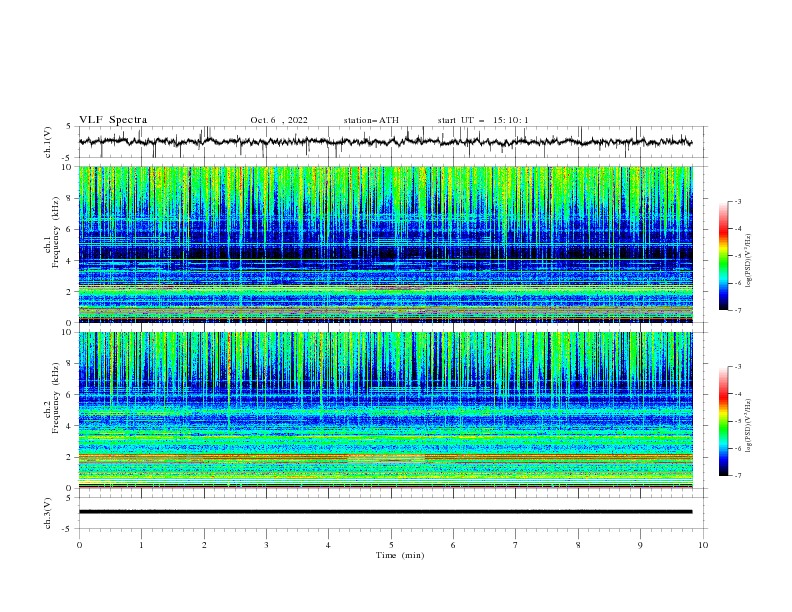Screen dimensions: 792x612
Task: Click time axis tick label '0'
Action: 79,545
